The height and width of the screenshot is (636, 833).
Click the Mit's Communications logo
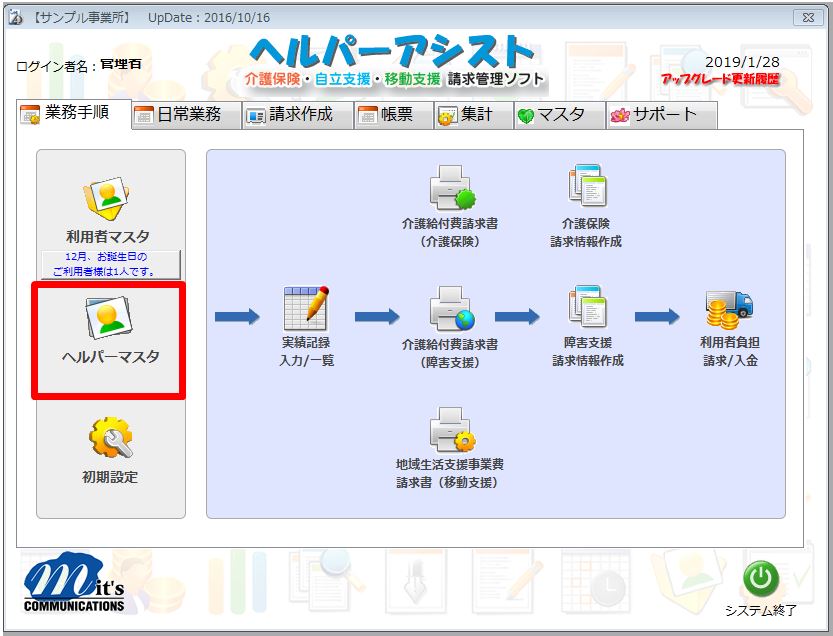pyautogui.click(x=75, y=586)
